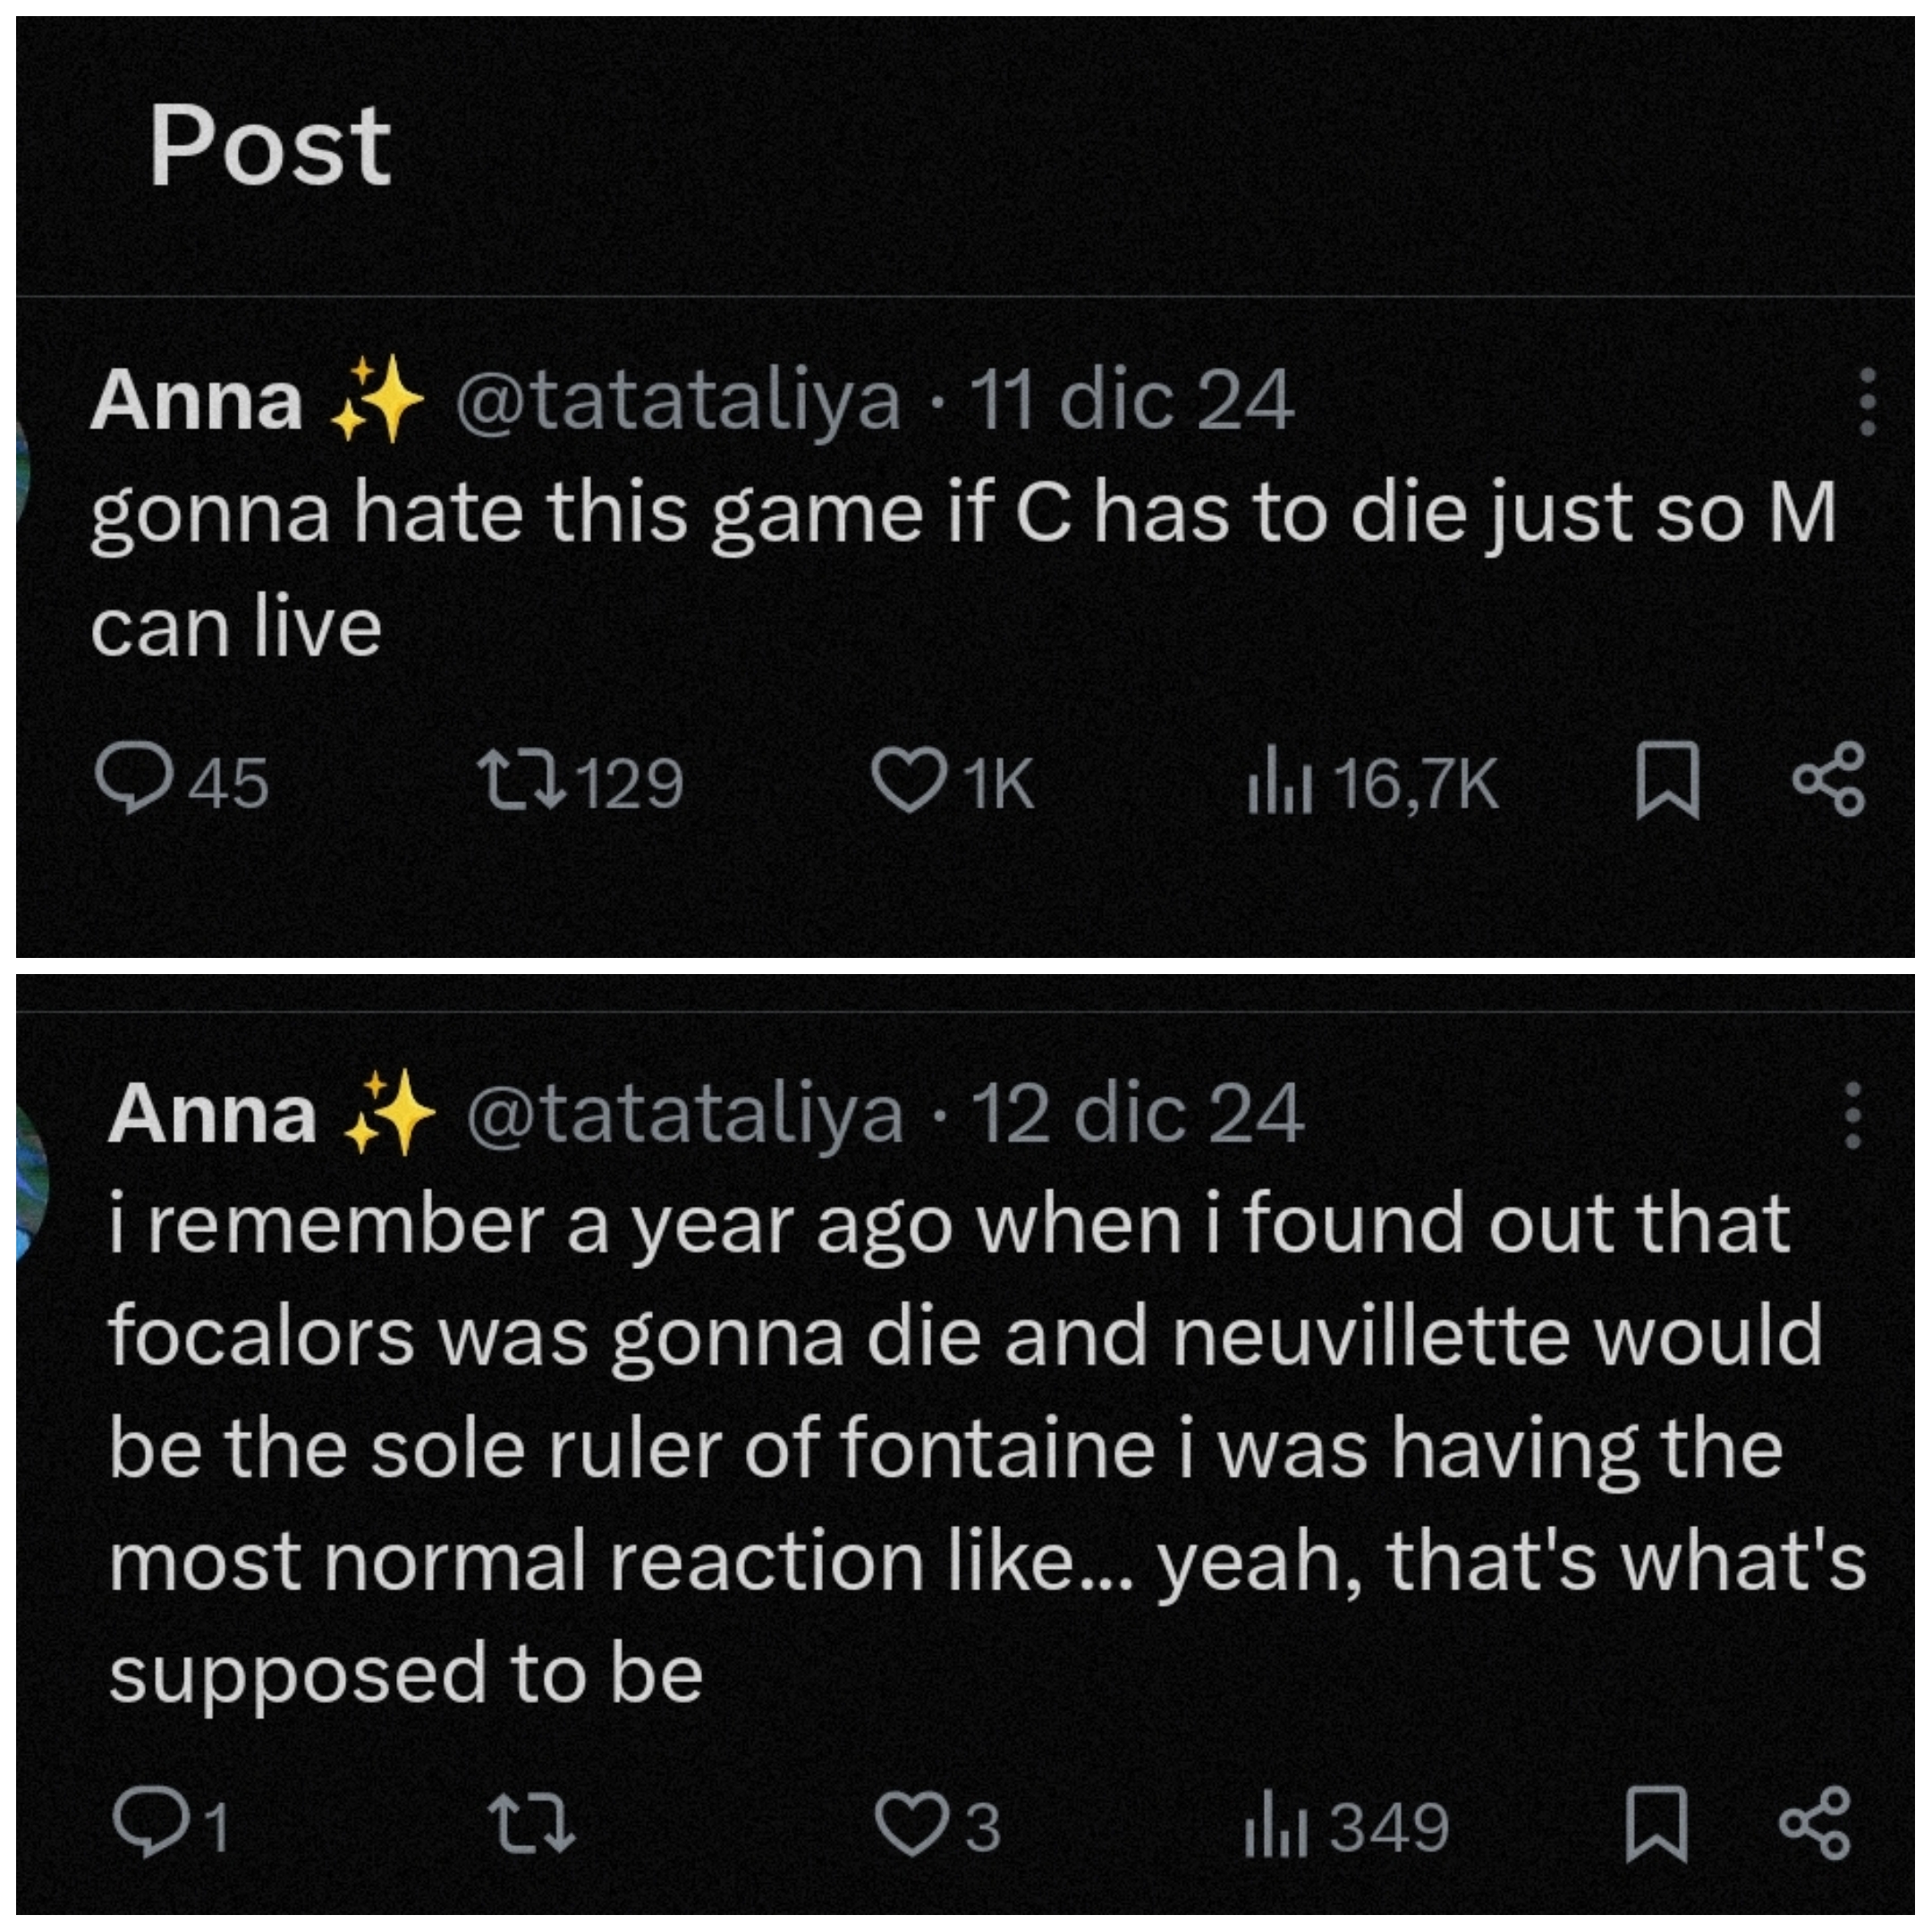Click the 12 dic 24 timestamp
Screen dimensions: 1932x1932
pos(1137,1114)
